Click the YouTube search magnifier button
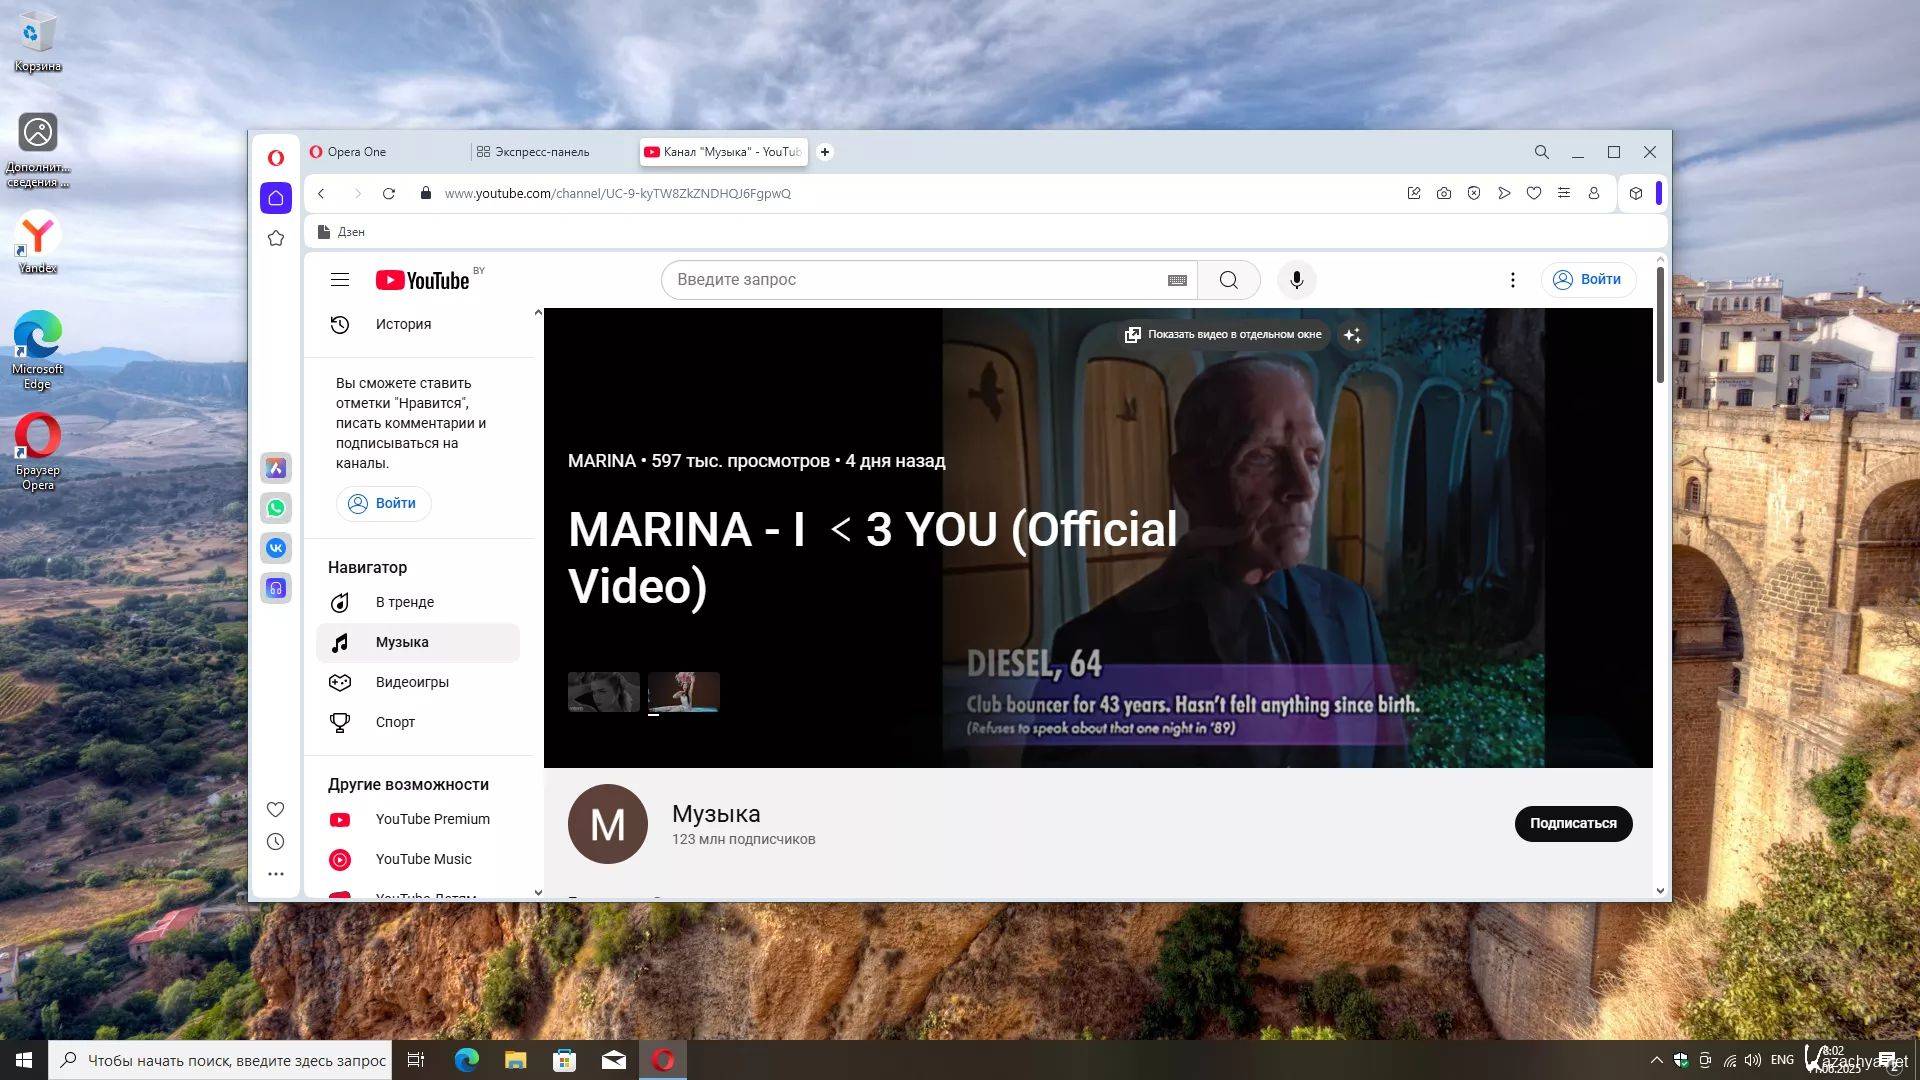This screenshot has height=1080, width=1920. pyautogui.click(x=1229, y=280)
